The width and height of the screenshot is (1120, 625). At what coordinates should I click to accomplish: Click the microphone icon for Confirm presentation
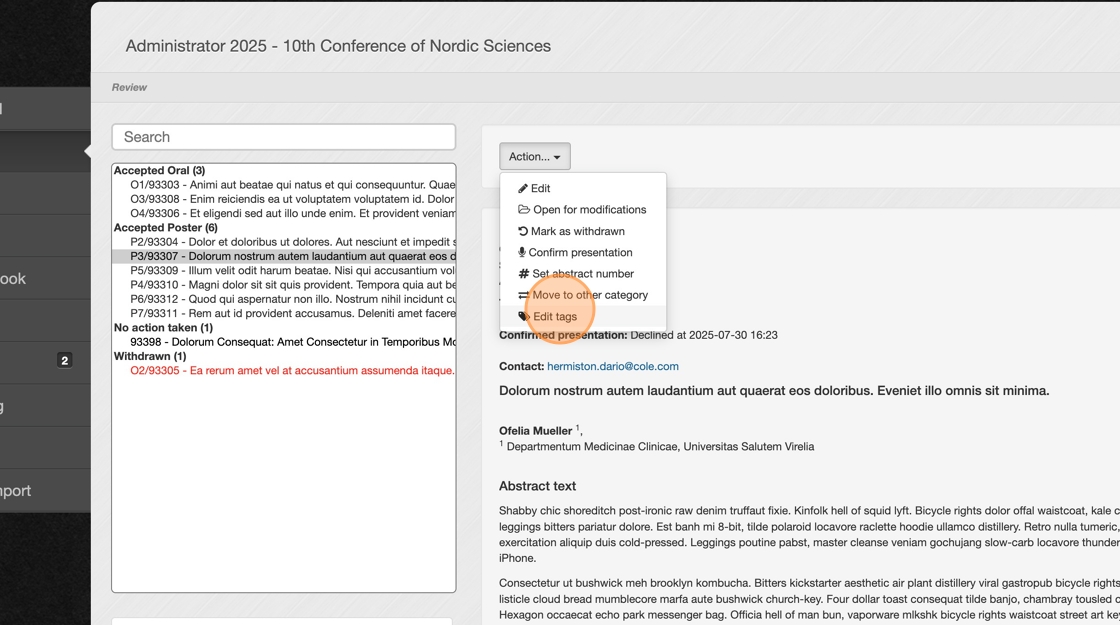point(522,252)
